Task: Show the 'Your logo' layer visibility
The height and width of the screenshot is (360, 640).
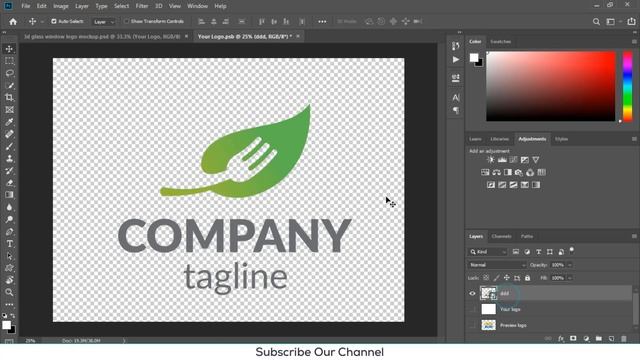Action: (472, 309)
